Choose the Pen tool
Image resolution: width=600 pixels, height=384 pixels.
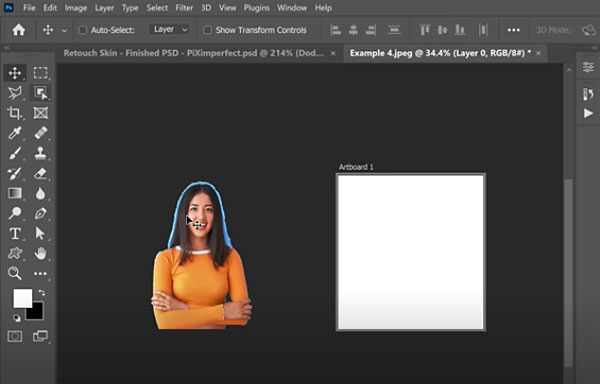40,213
